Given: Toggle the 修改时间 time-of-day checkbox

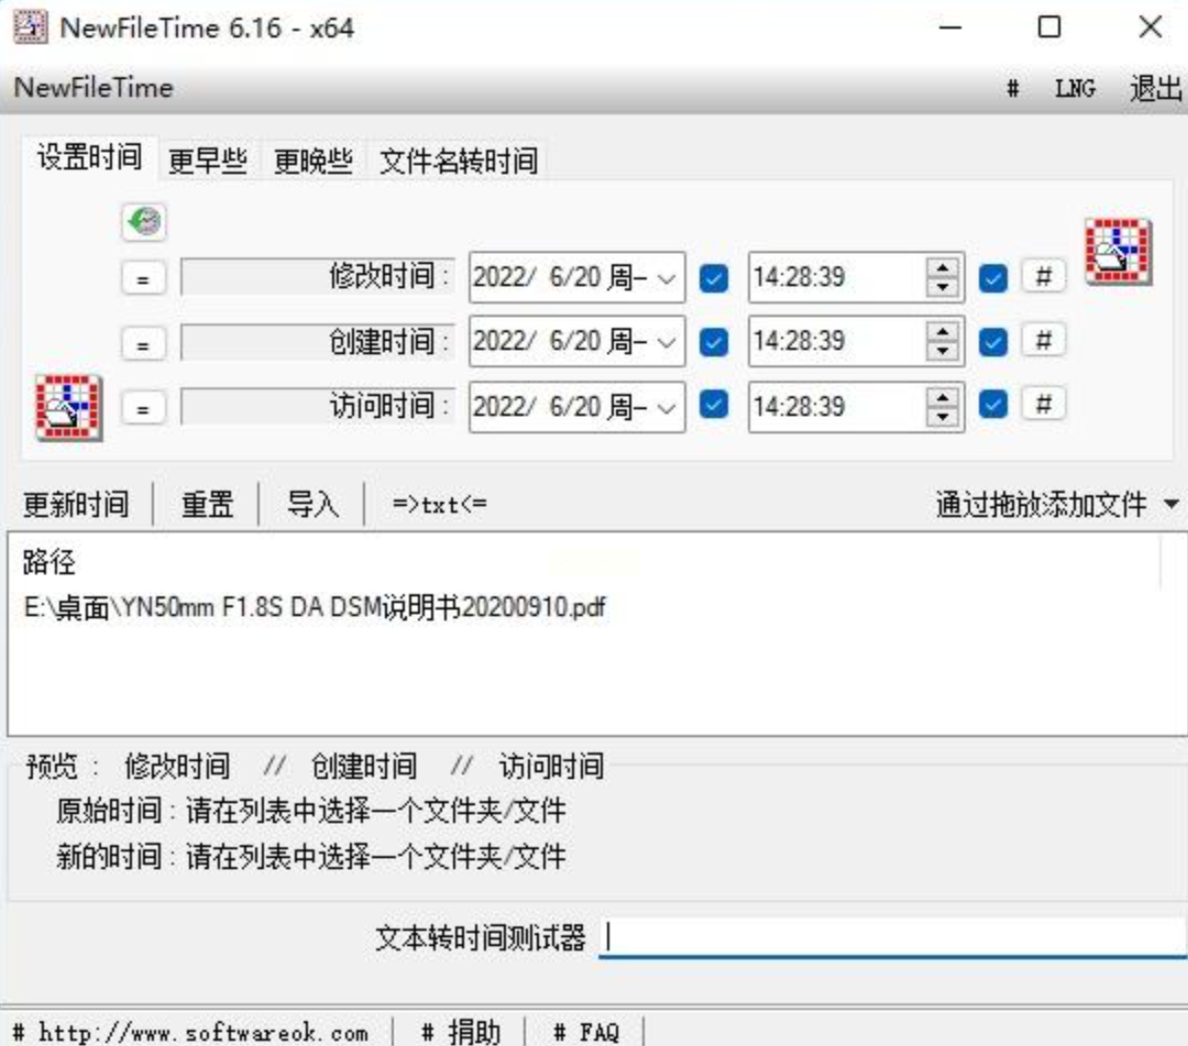Looking at the screenshot, I should tap(993, 278).
